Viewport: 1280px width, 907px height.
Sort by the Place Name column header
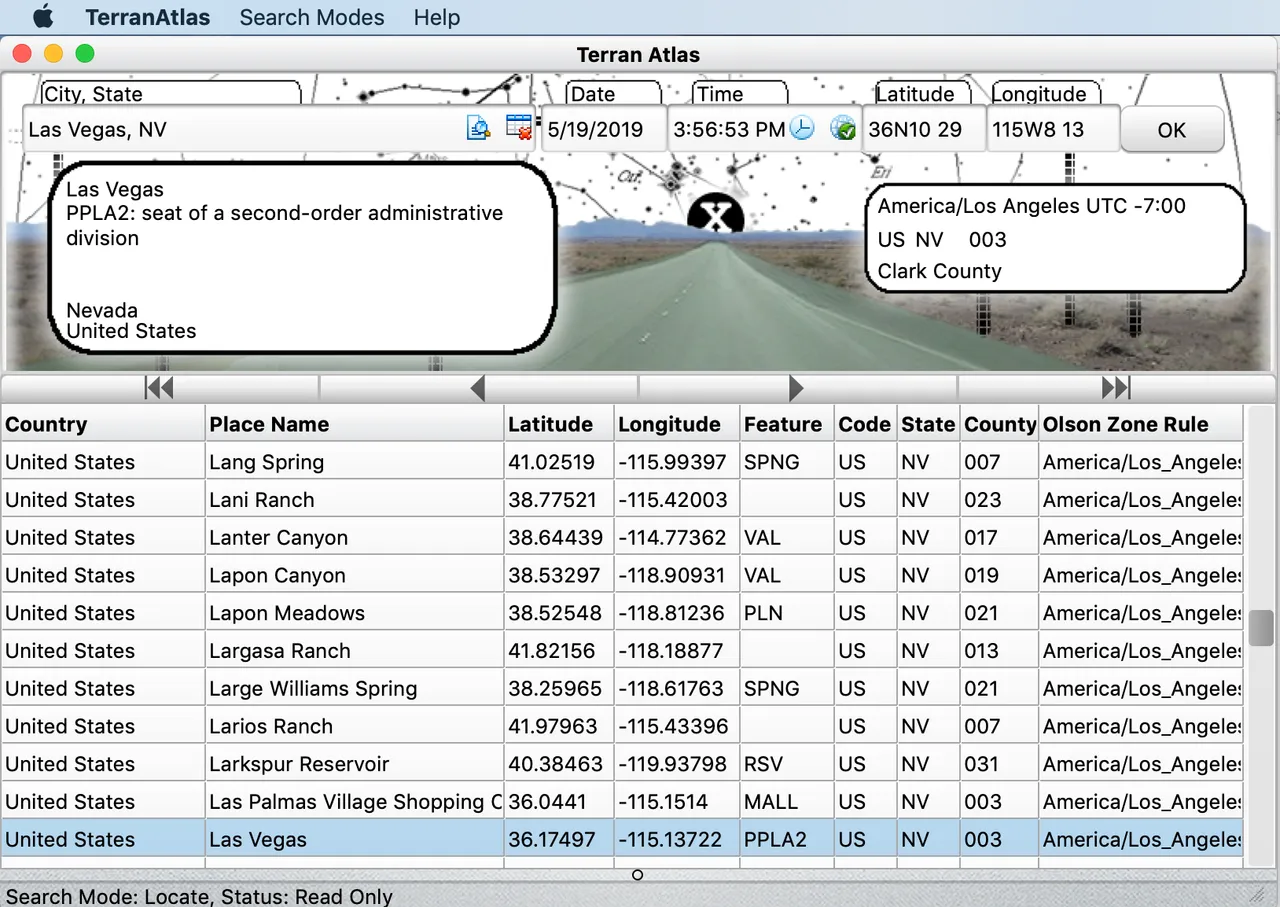354,424
